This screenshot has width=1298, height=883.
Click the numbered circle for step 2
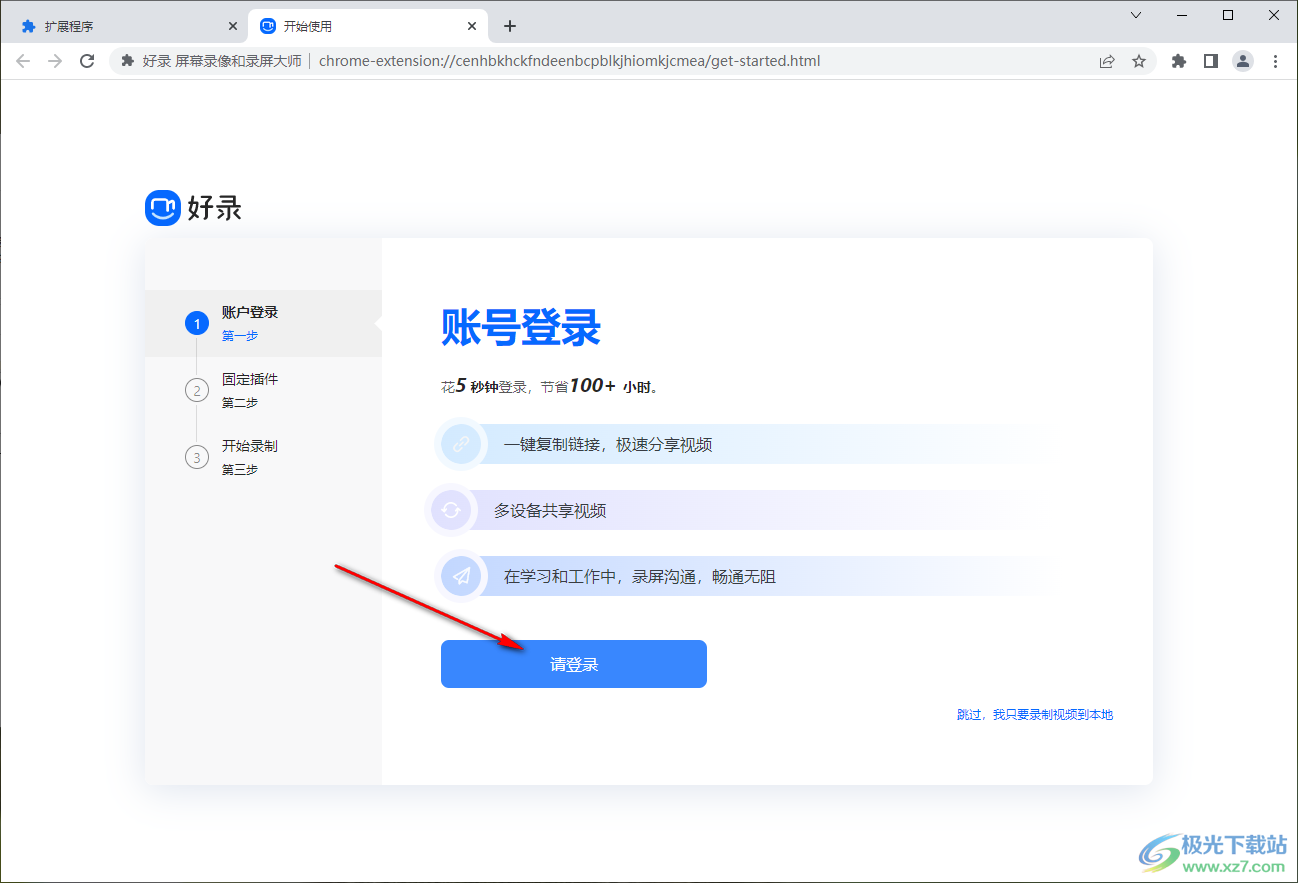pyautogui.click(x=197, y=390)
